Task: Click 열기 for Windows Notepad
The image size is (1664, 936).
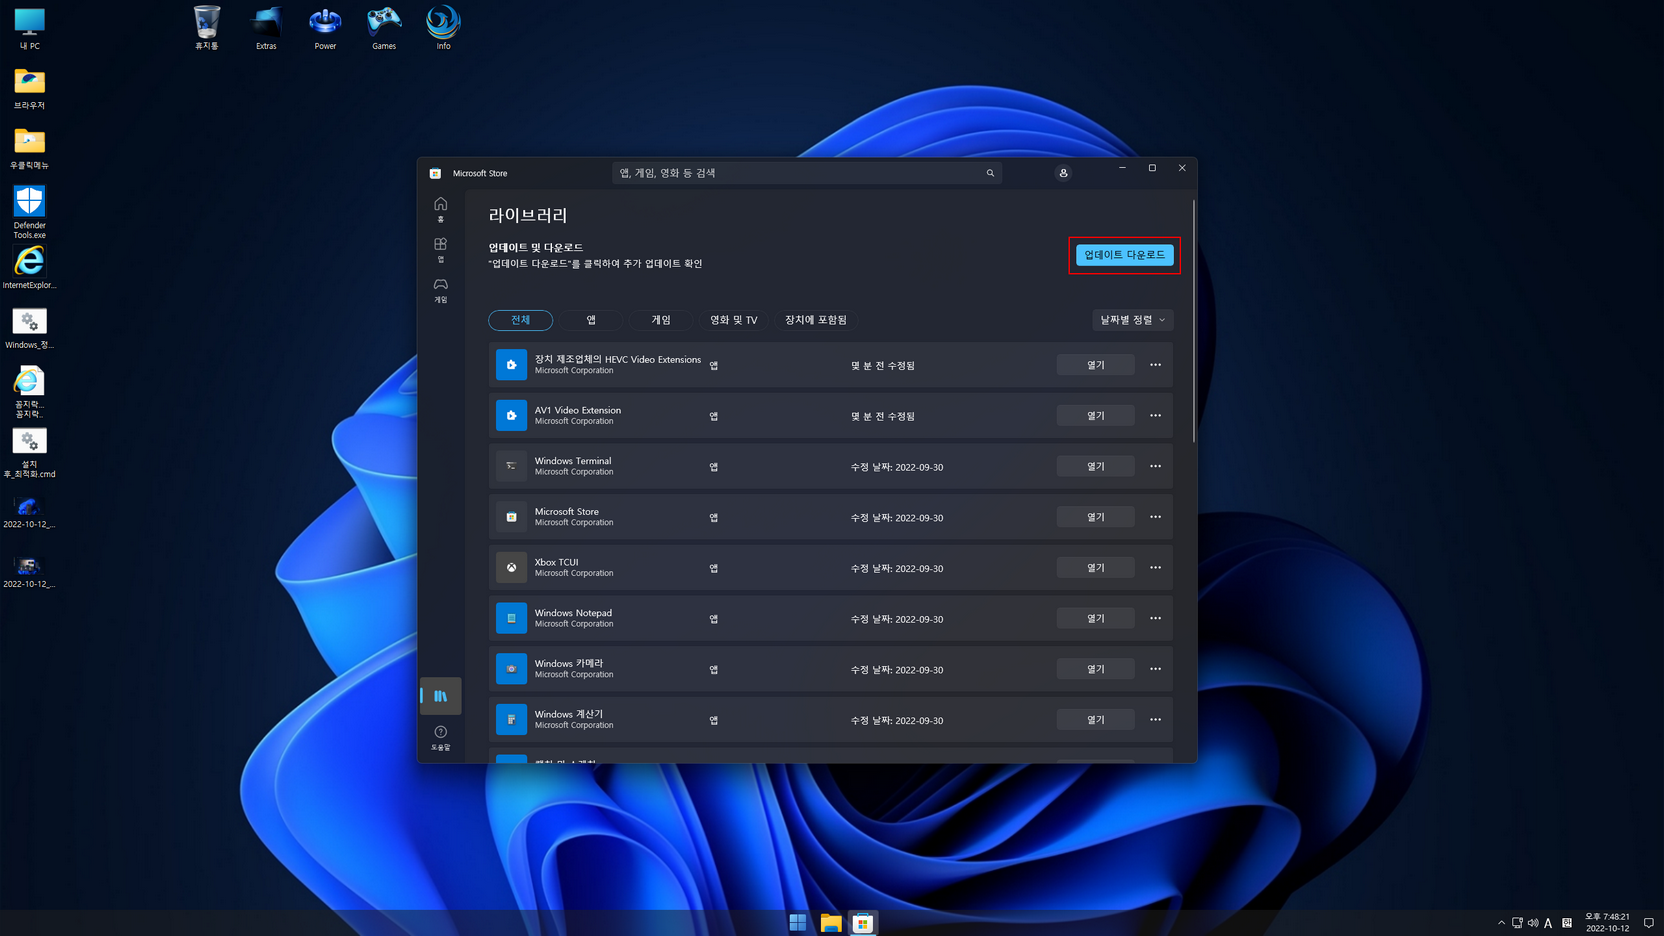Action: [1096, 618]
